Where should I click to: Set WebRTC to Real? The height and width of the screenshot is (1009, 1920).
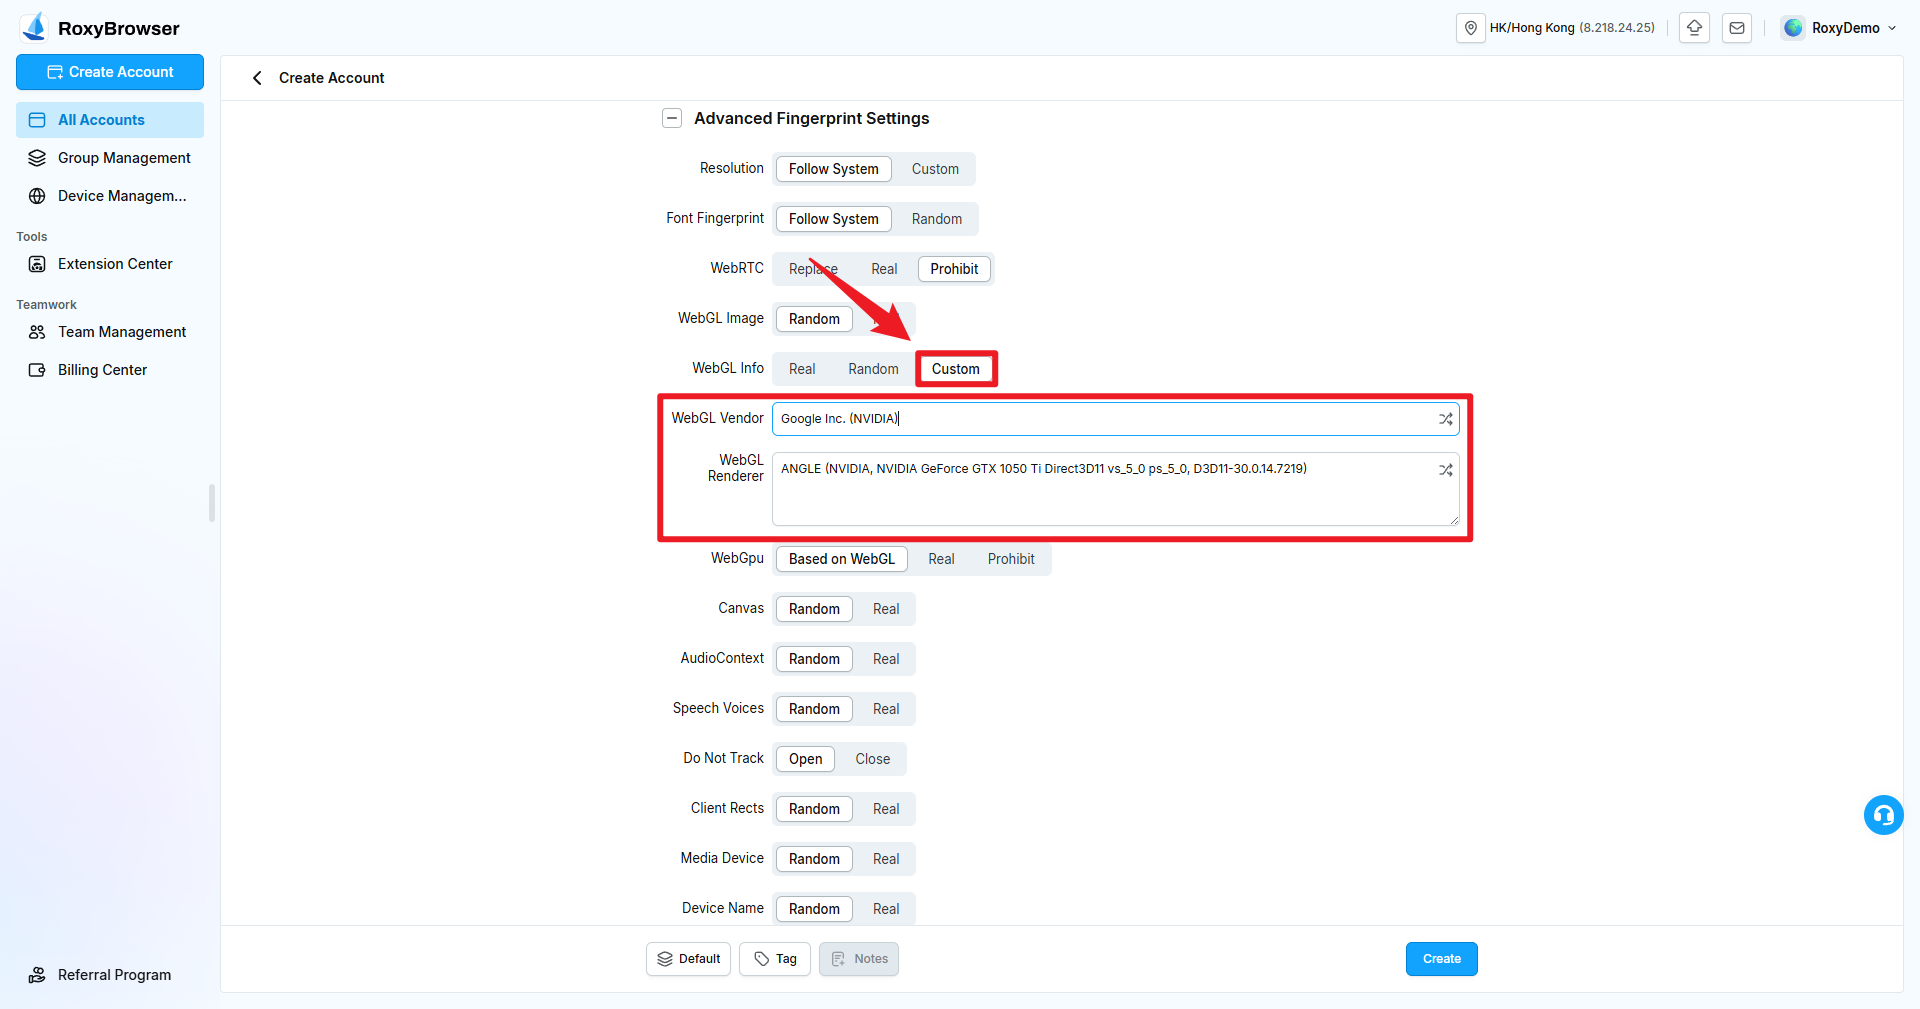[x=884, y=269]
